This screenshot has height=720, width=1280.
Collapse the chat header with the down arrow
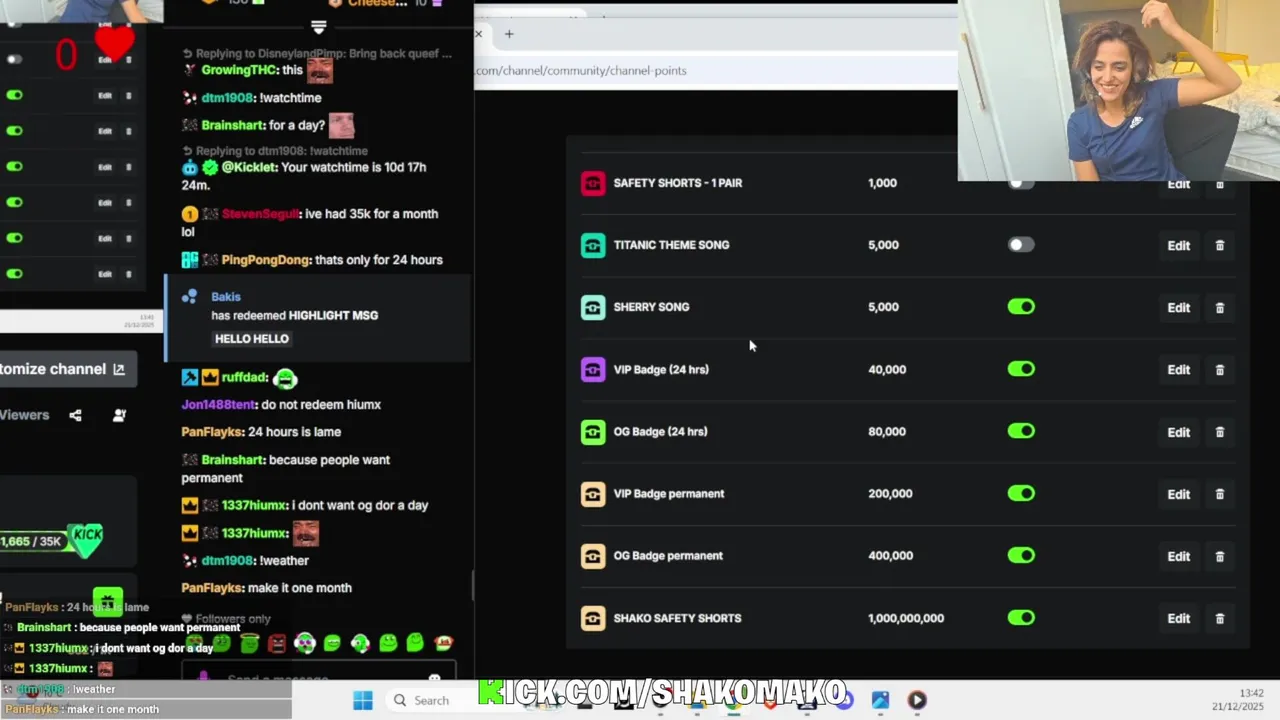point(318,27)
